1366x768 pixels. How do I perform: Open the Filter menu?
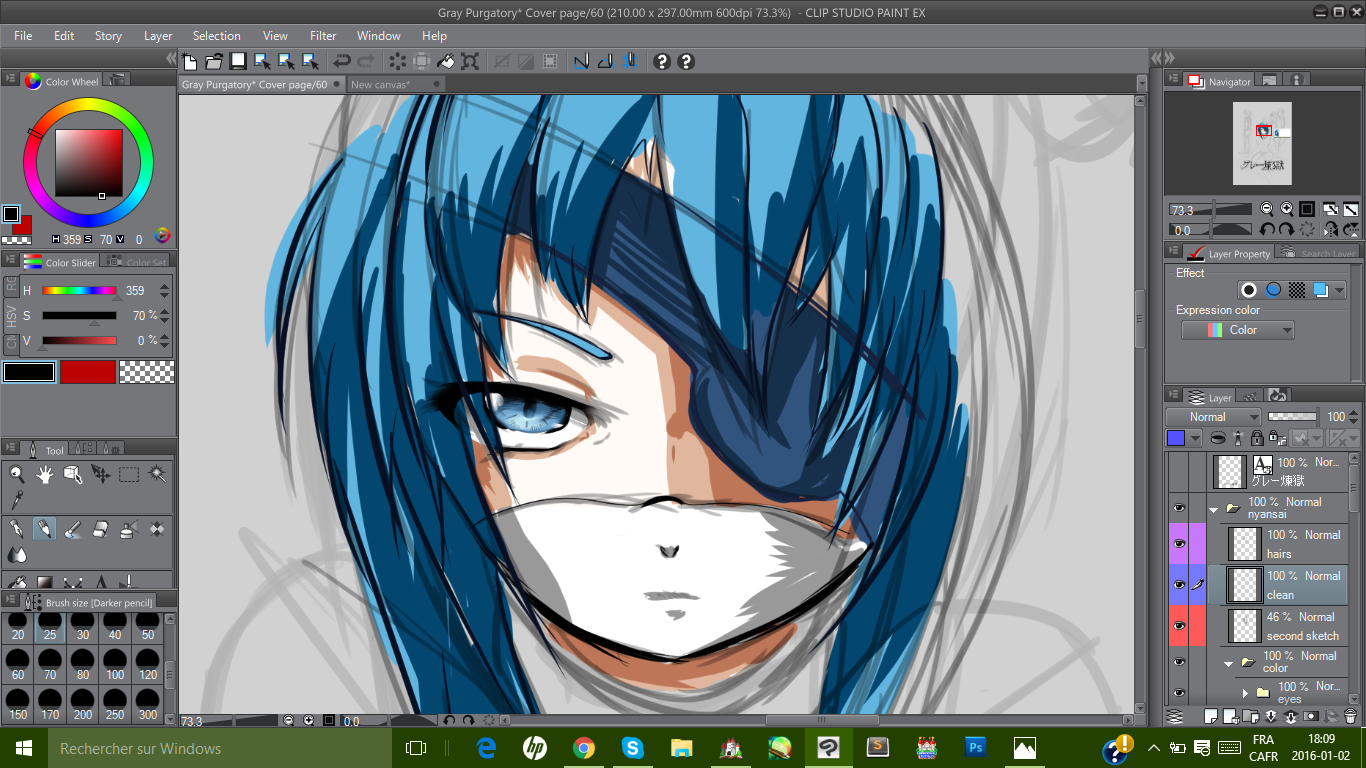click(x=323, y=35)
